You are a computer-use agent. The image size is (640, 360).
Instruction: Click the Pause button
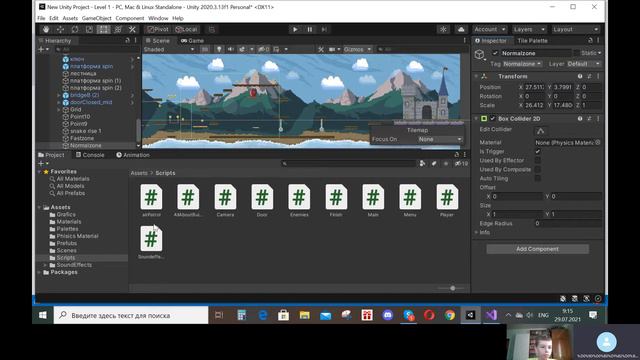310,29
